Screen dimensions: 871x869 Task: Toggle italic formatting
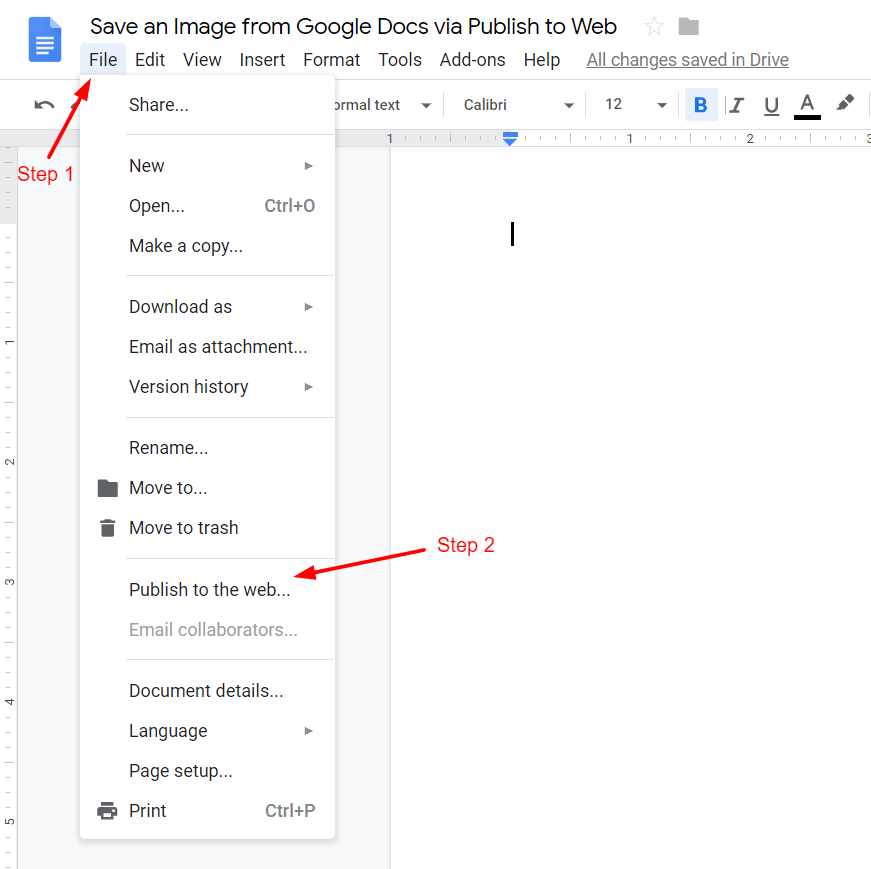pyautogui.click(x=737, y=104)
